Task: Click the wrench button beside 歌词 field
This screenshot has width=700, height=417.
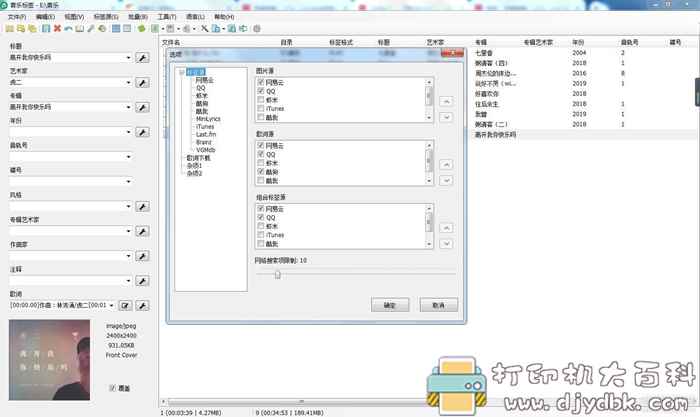Action: 142,305
